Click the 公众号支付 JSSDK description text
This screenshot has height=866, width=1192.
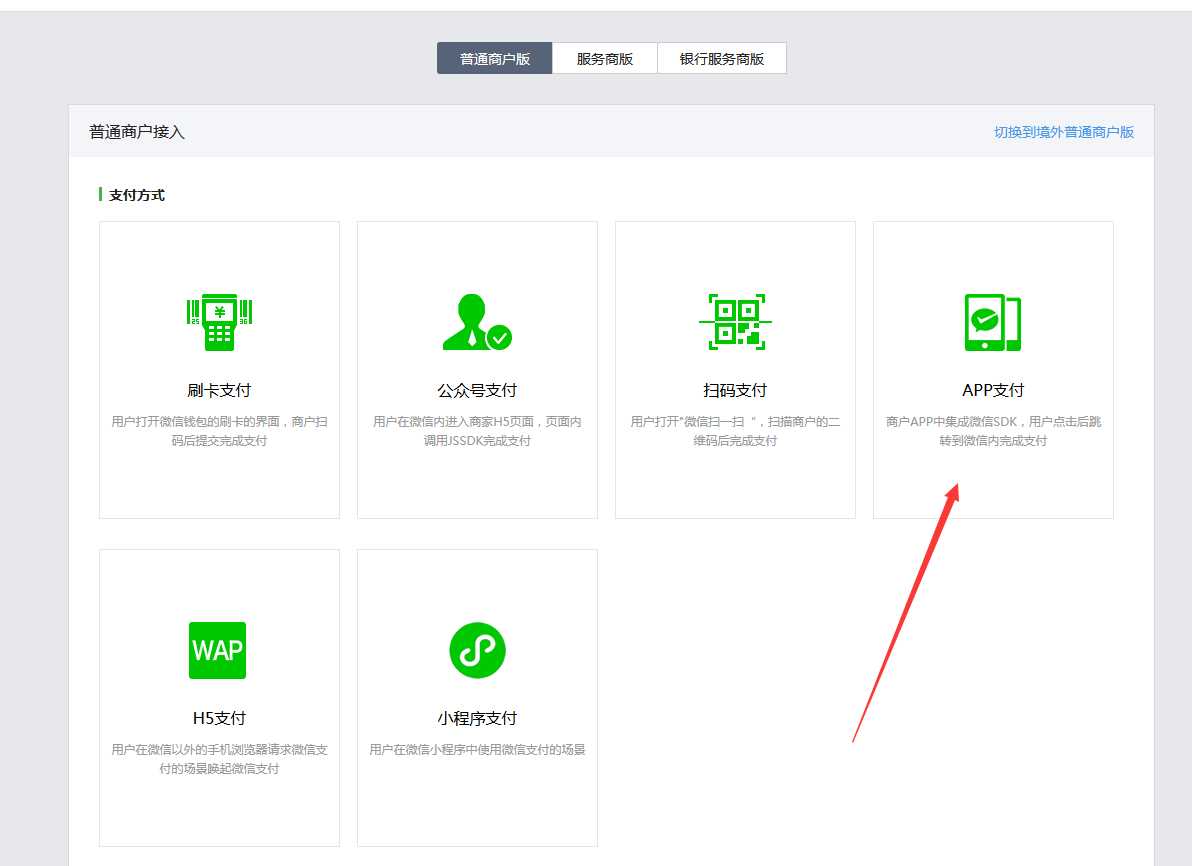click(477, 431)
